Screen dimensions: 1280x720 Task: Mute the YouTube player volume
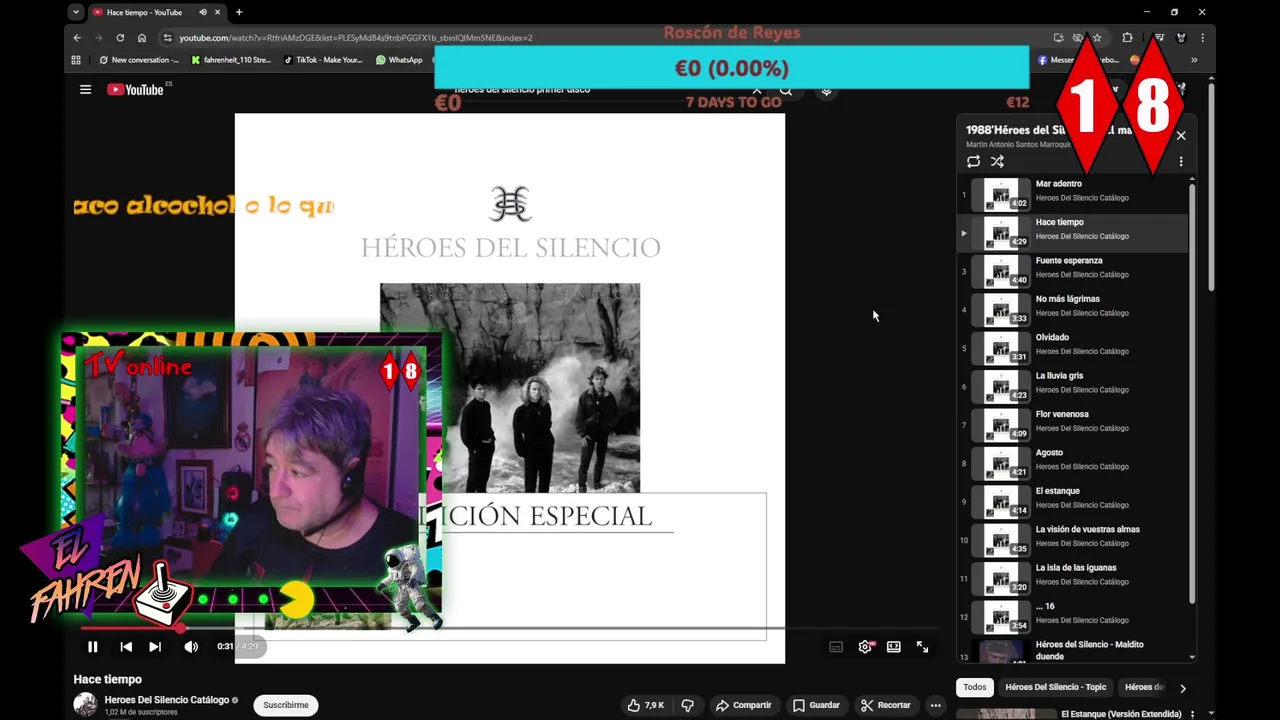point(191,647)
